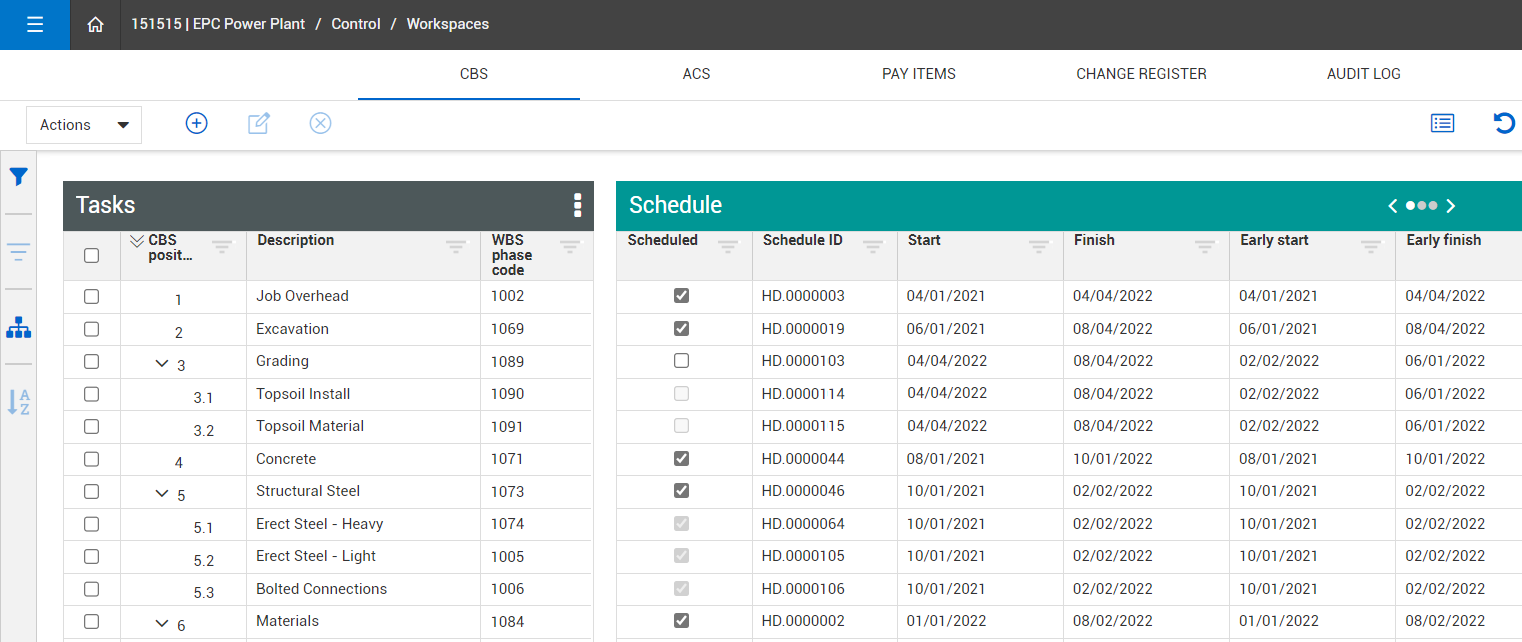Viewport: 1522px width, 642px height.
Task: Go to the home page icon
Action: 96,25
